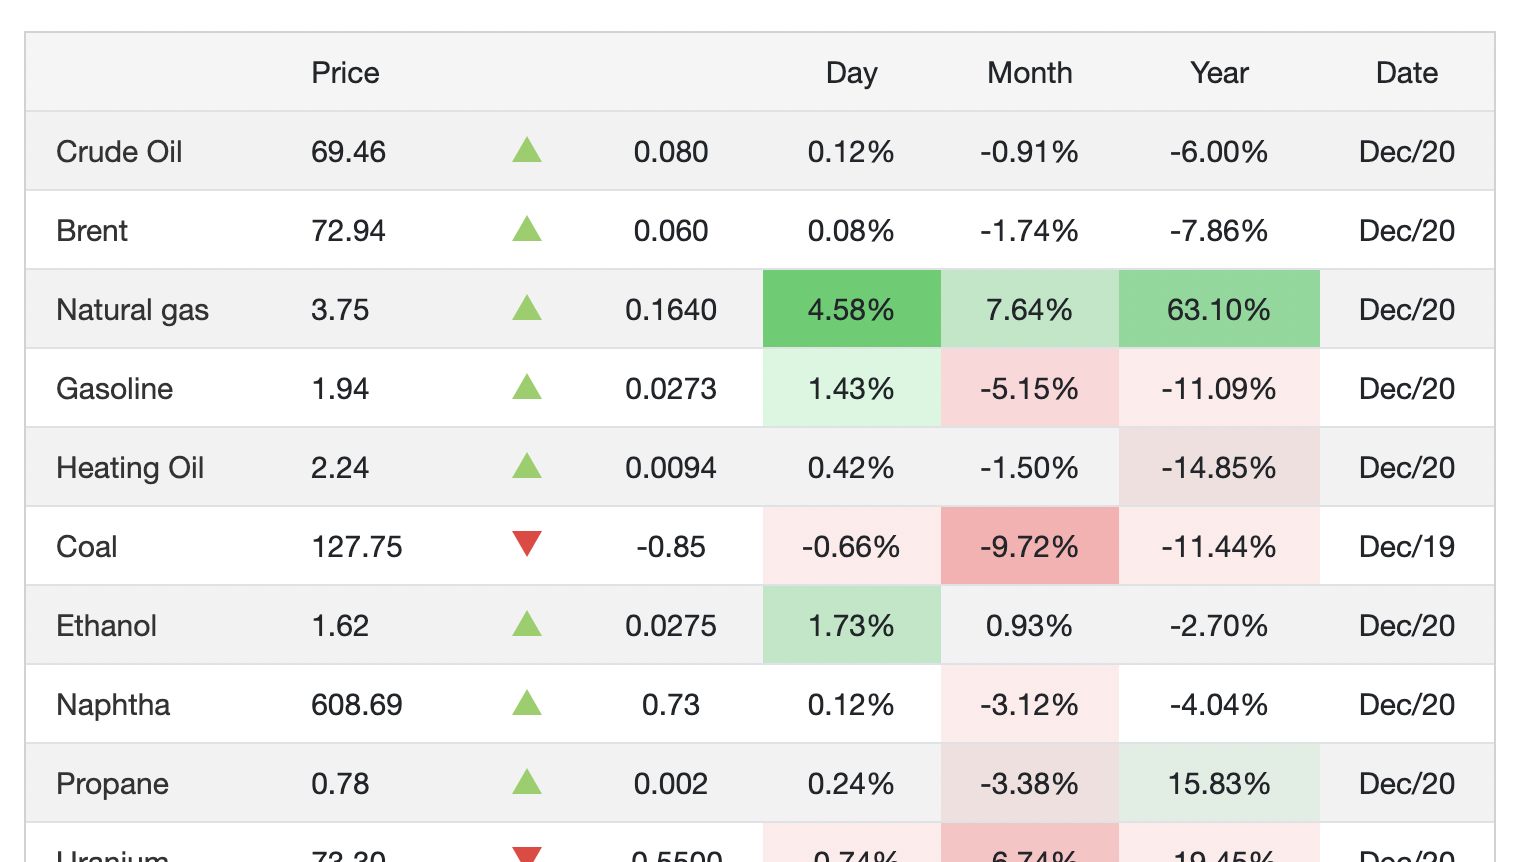Viewport: 1524px width, 862px height.
Task: Open the Ethanol commodity link
Action: [106, 626]
